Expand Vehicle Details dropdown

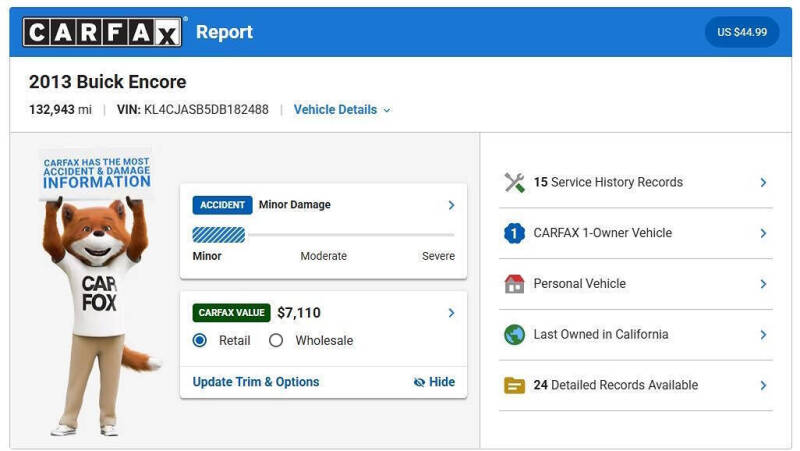click(342, 110)
